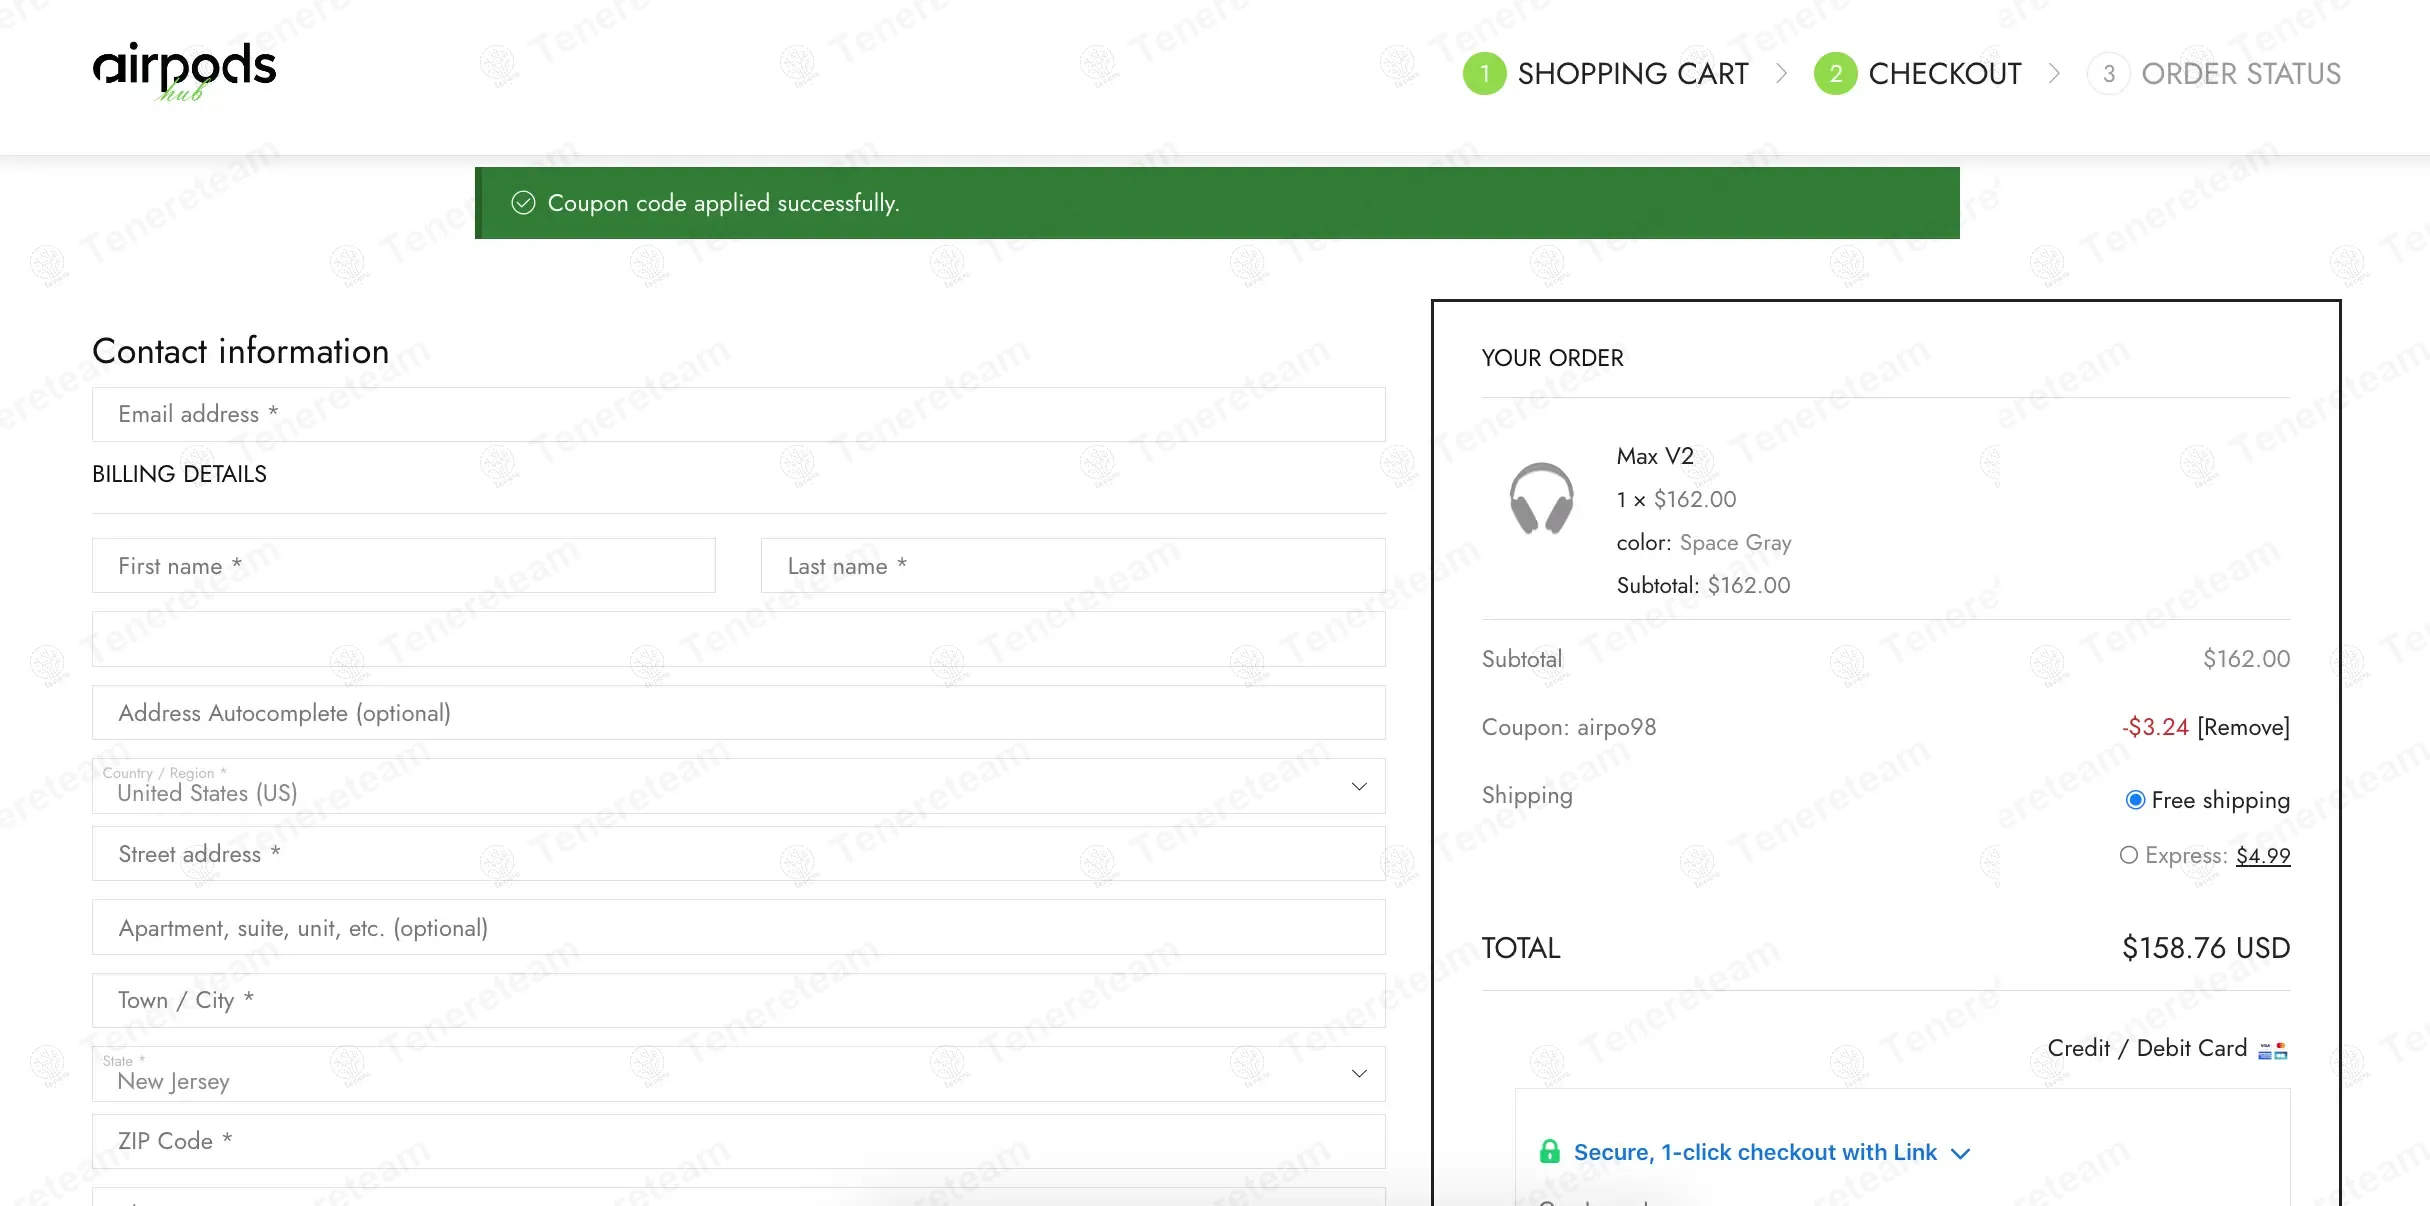Go to the ORDER STATUS step
Screen dimensions: 2430x1206
(x=2241, y=74)
